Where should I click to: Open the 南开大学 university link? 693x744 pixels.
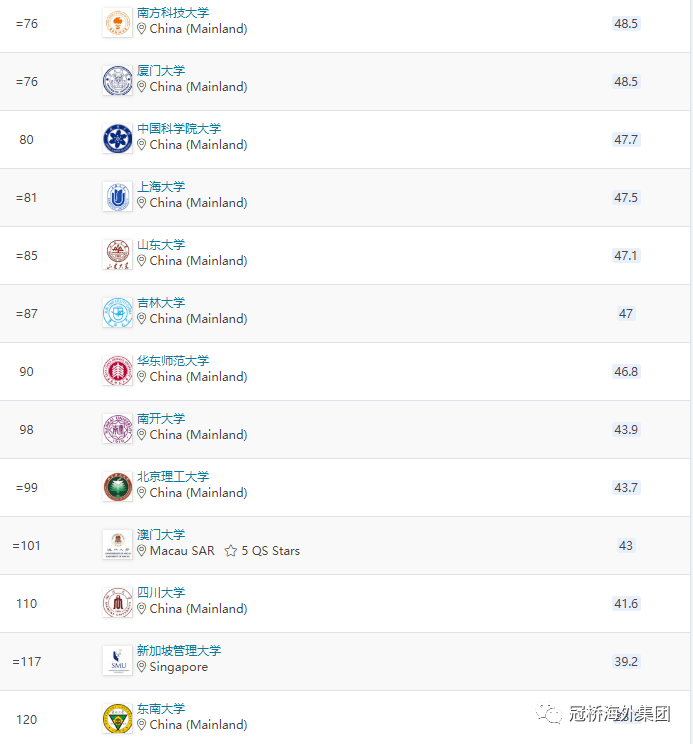[x=161, y=418]
